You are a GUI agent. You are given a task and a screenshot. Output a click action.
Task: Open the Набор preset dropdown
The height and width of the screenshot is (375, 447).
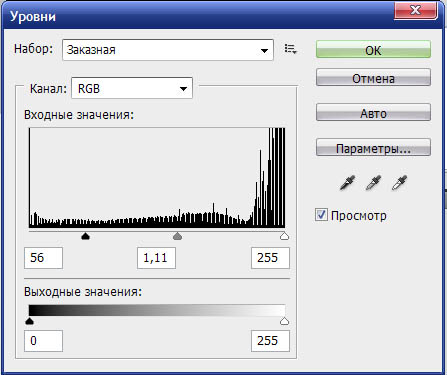point(168,50)
